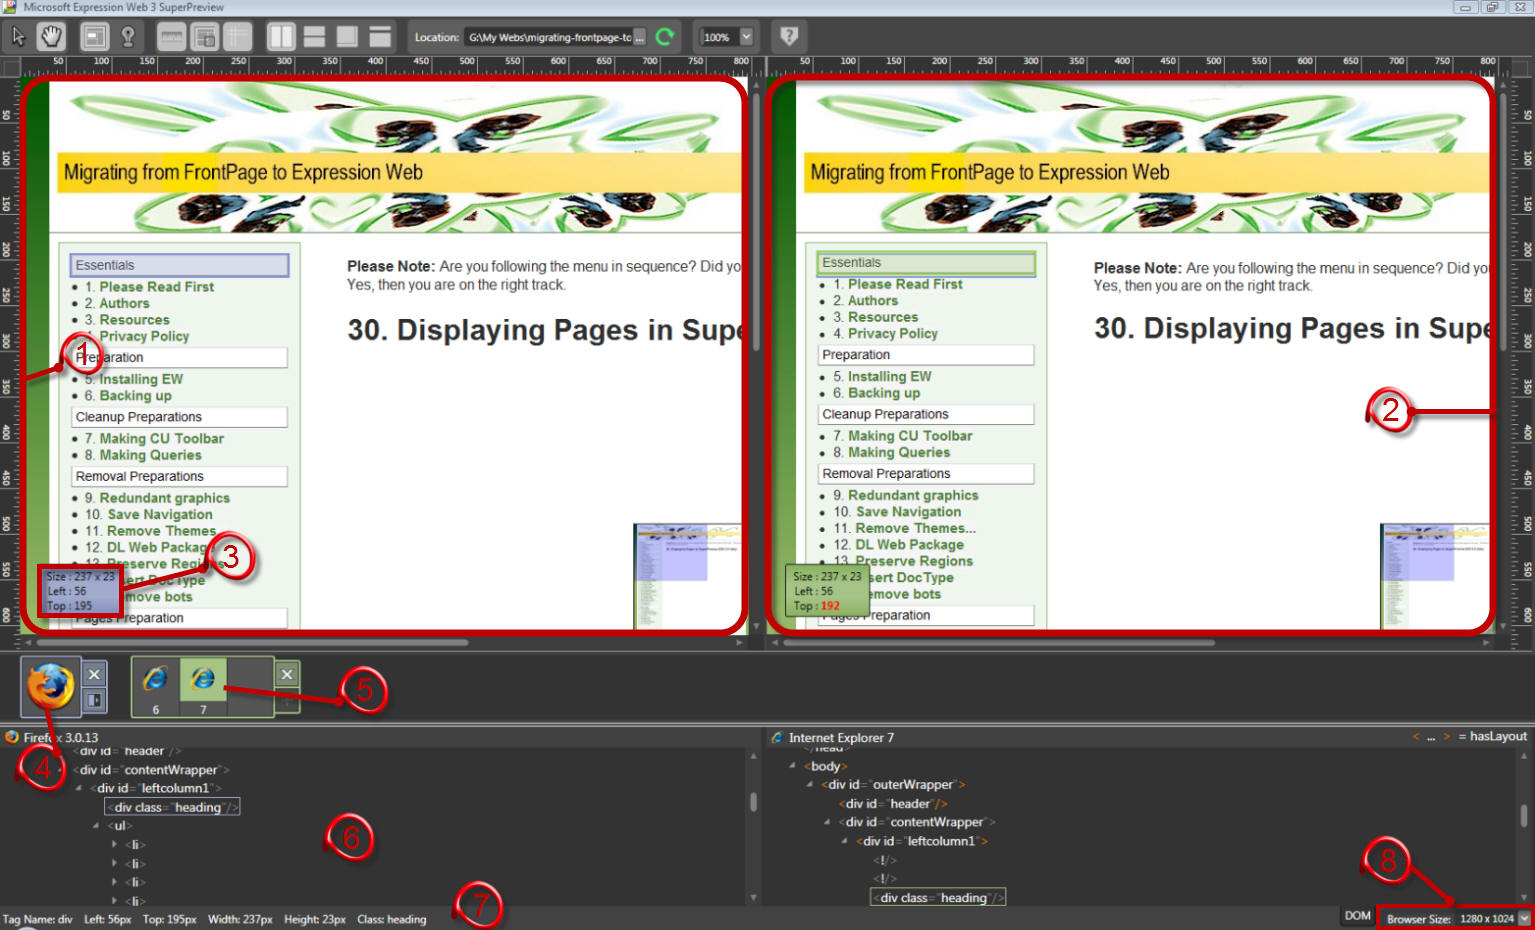
Task: Click 'Class: heading' in status bar
Action: (x=391, y=919)
